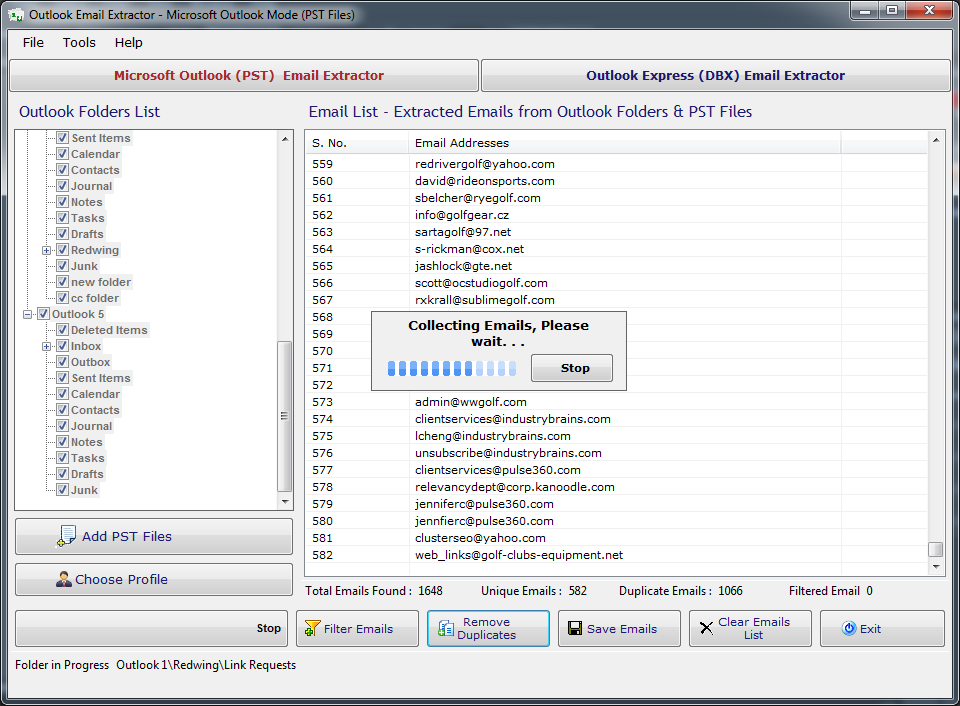The height and width of the screenshot is (706, 960).
Task: Select the scott@ocstudiogolf.com row
Action: point(617,283)
